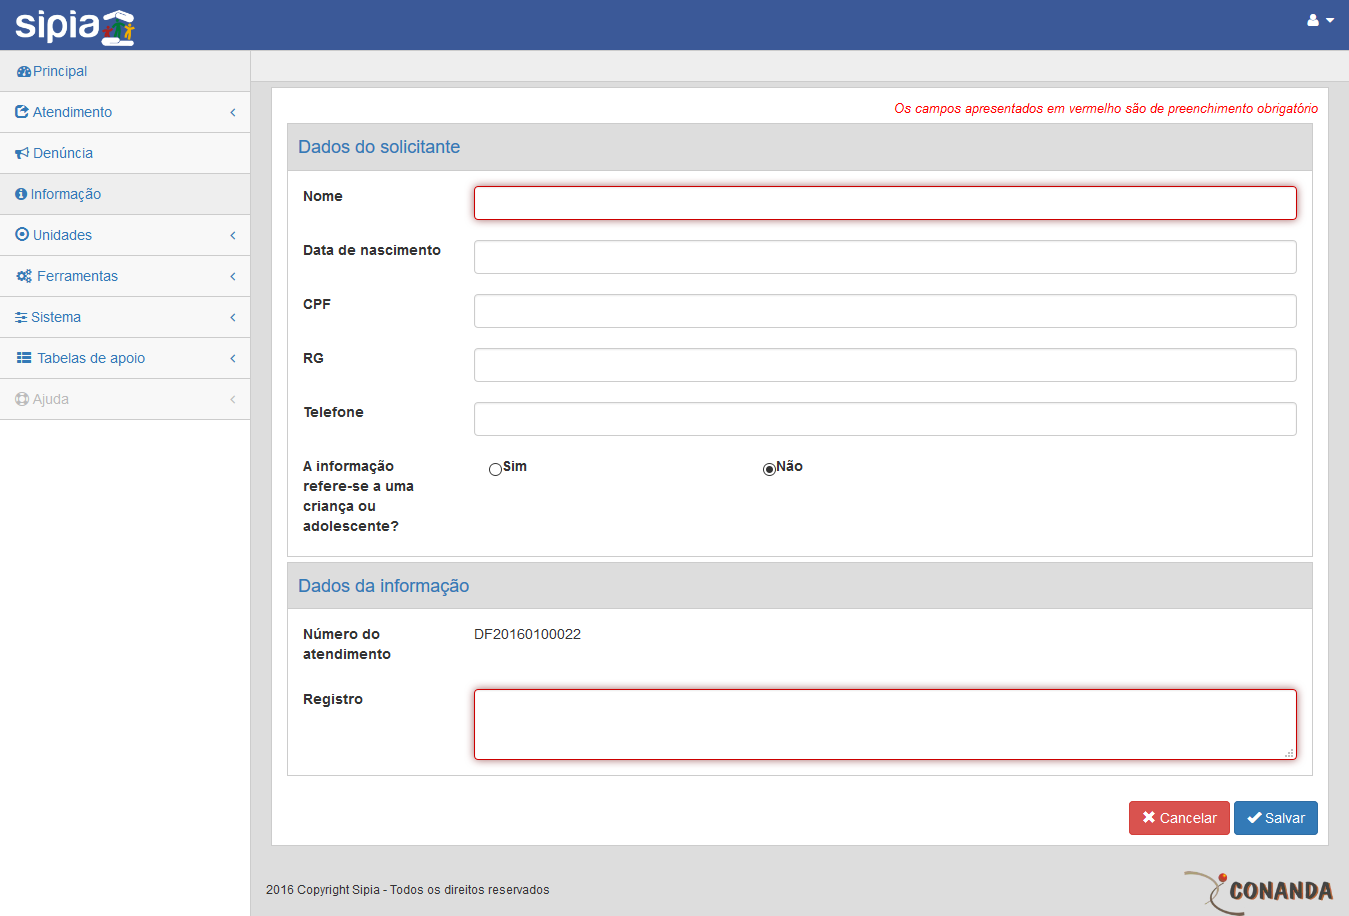
Task: Click the criança ou adolescente question label
Action: click(358, 496)
